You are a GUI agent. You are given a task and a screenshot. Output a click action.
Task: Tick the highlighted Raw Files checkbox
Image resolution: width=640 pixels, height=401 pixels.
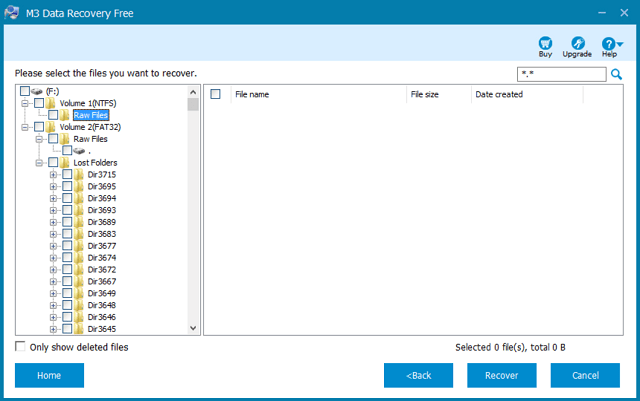point(53,115)
